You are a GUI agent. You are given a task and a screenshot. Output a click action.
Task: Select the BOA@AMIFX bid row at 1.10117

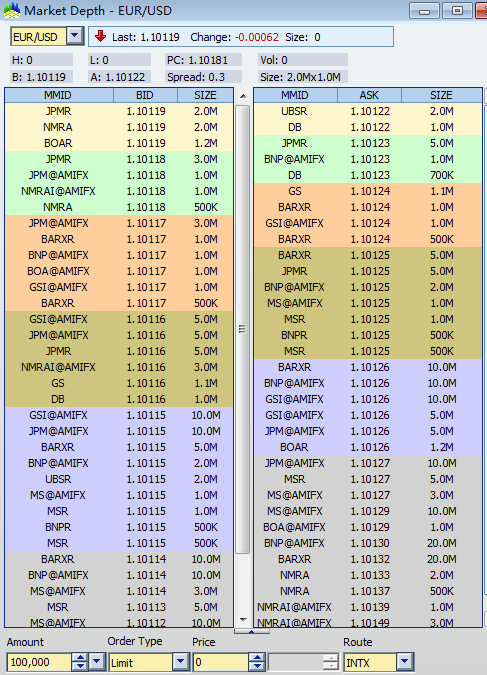[119, 271]
